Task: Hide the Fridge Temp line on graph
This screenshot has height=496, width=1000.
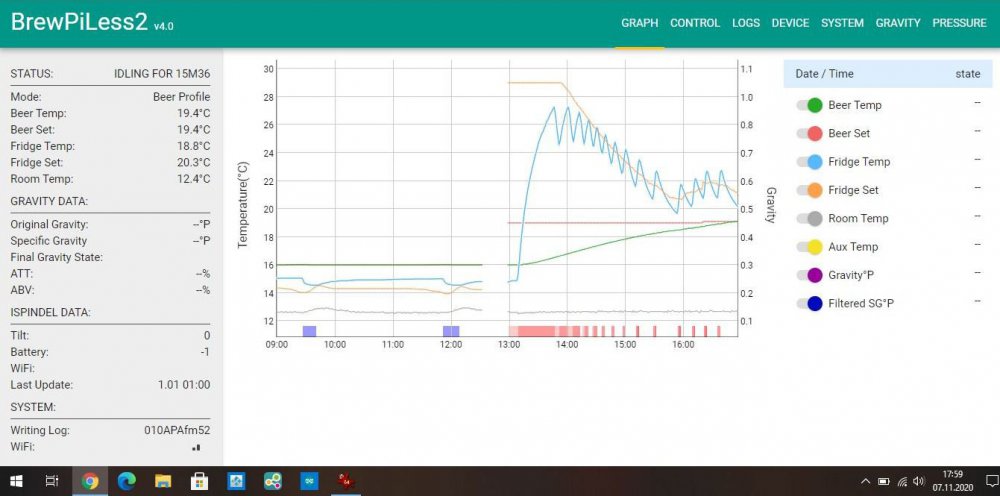Action: tap(809, 162)
